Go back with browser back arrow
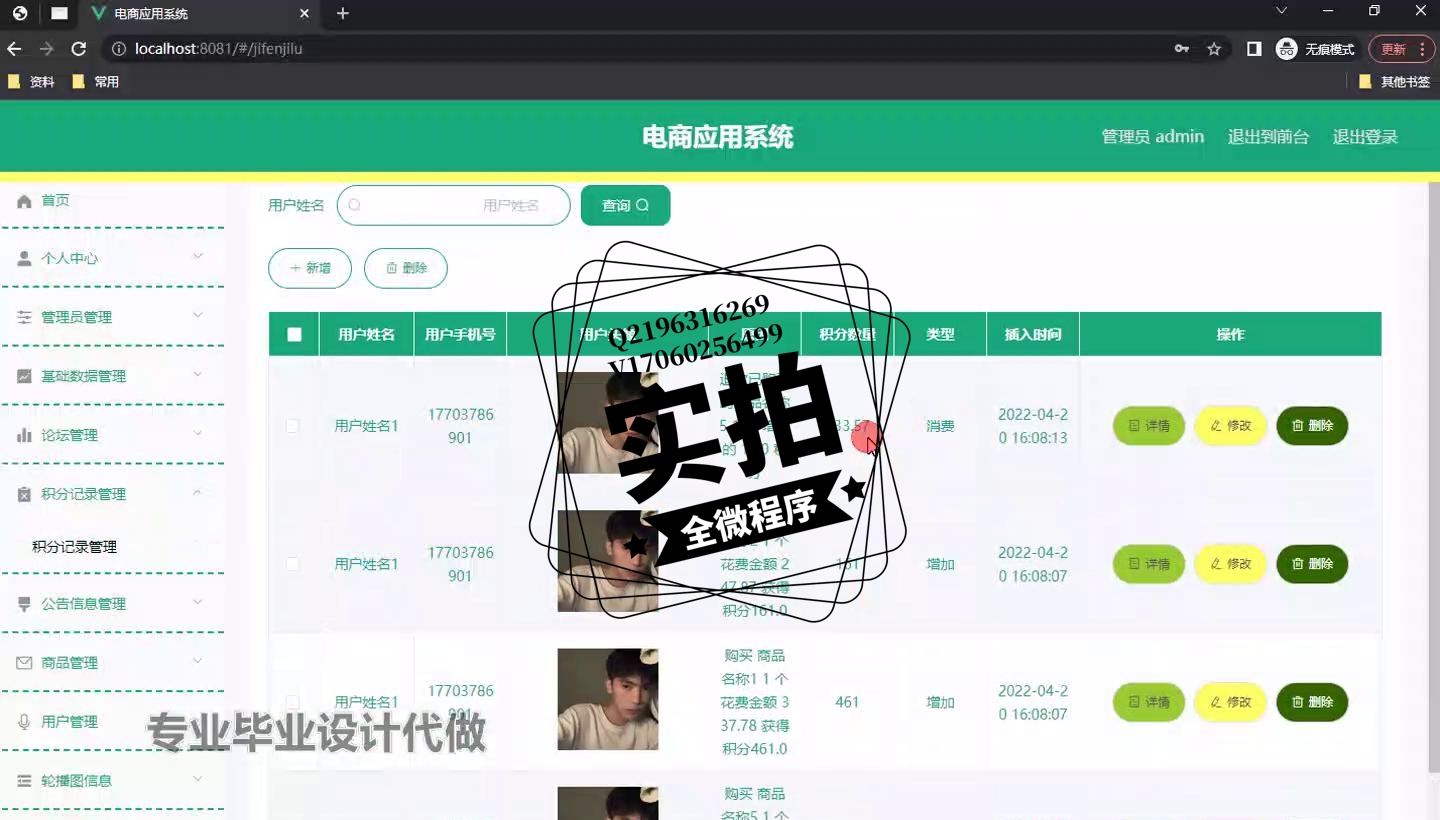 [x=14, y=49]
